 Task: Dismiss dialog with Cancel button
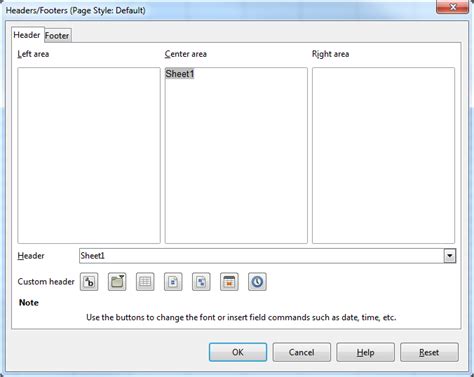[x=302, y=352]
